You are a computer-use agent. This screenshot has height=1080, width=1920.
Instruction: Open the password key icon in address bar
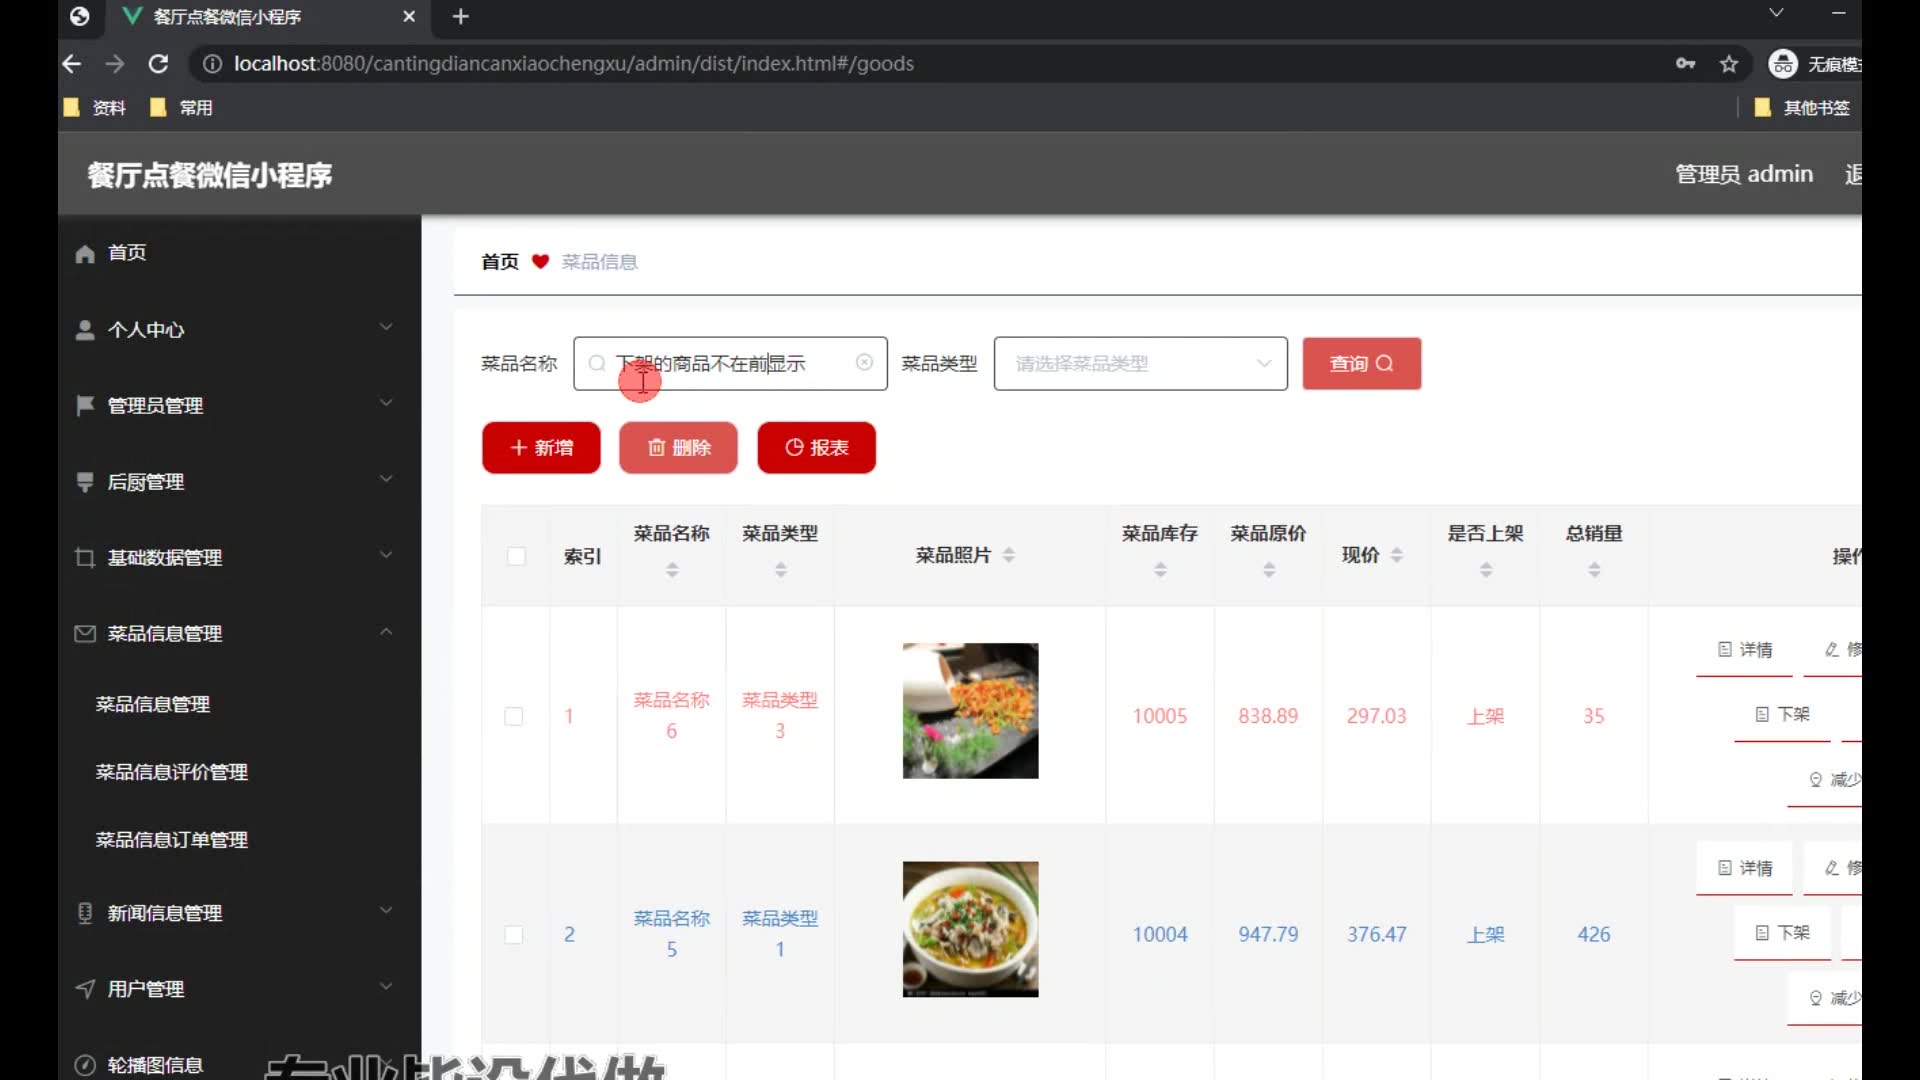pyautogui.click(x=1685, y=64)
